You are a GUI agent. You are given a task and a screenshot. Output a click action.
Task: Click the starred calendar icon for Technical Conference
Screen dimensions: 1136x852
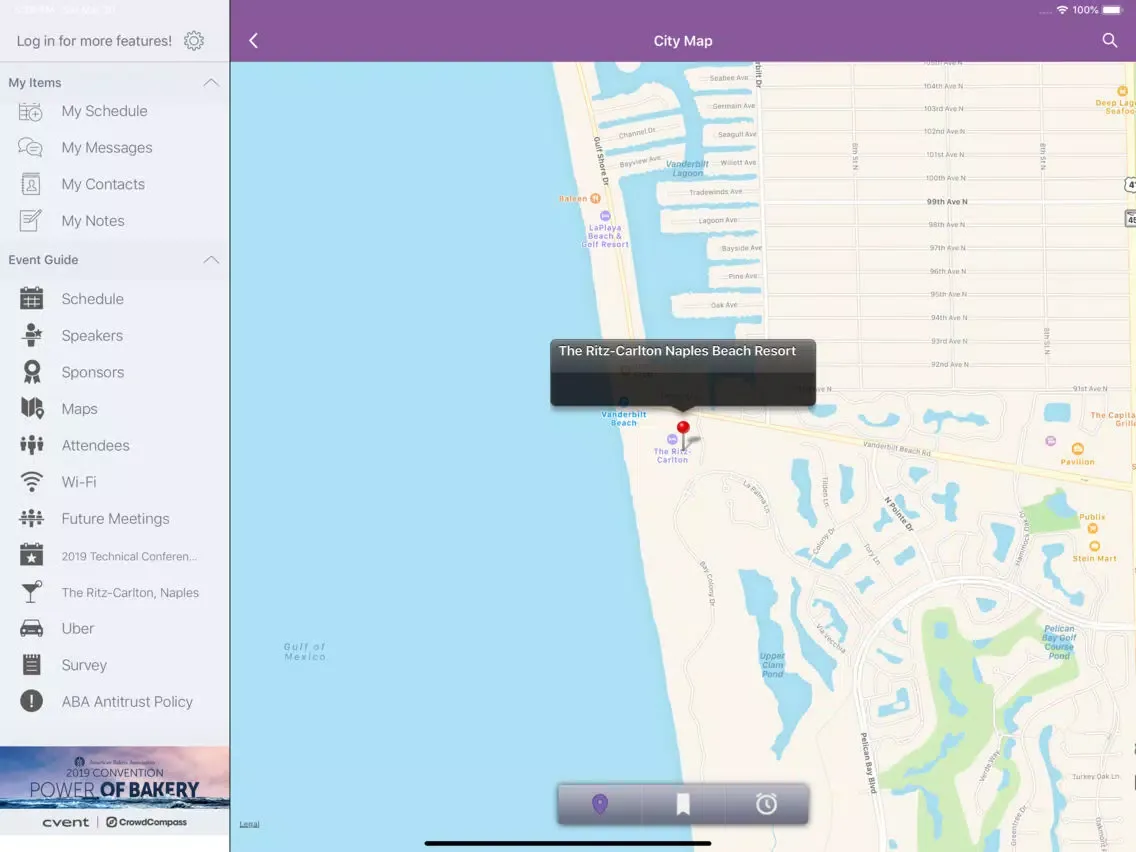click(32, 555)
